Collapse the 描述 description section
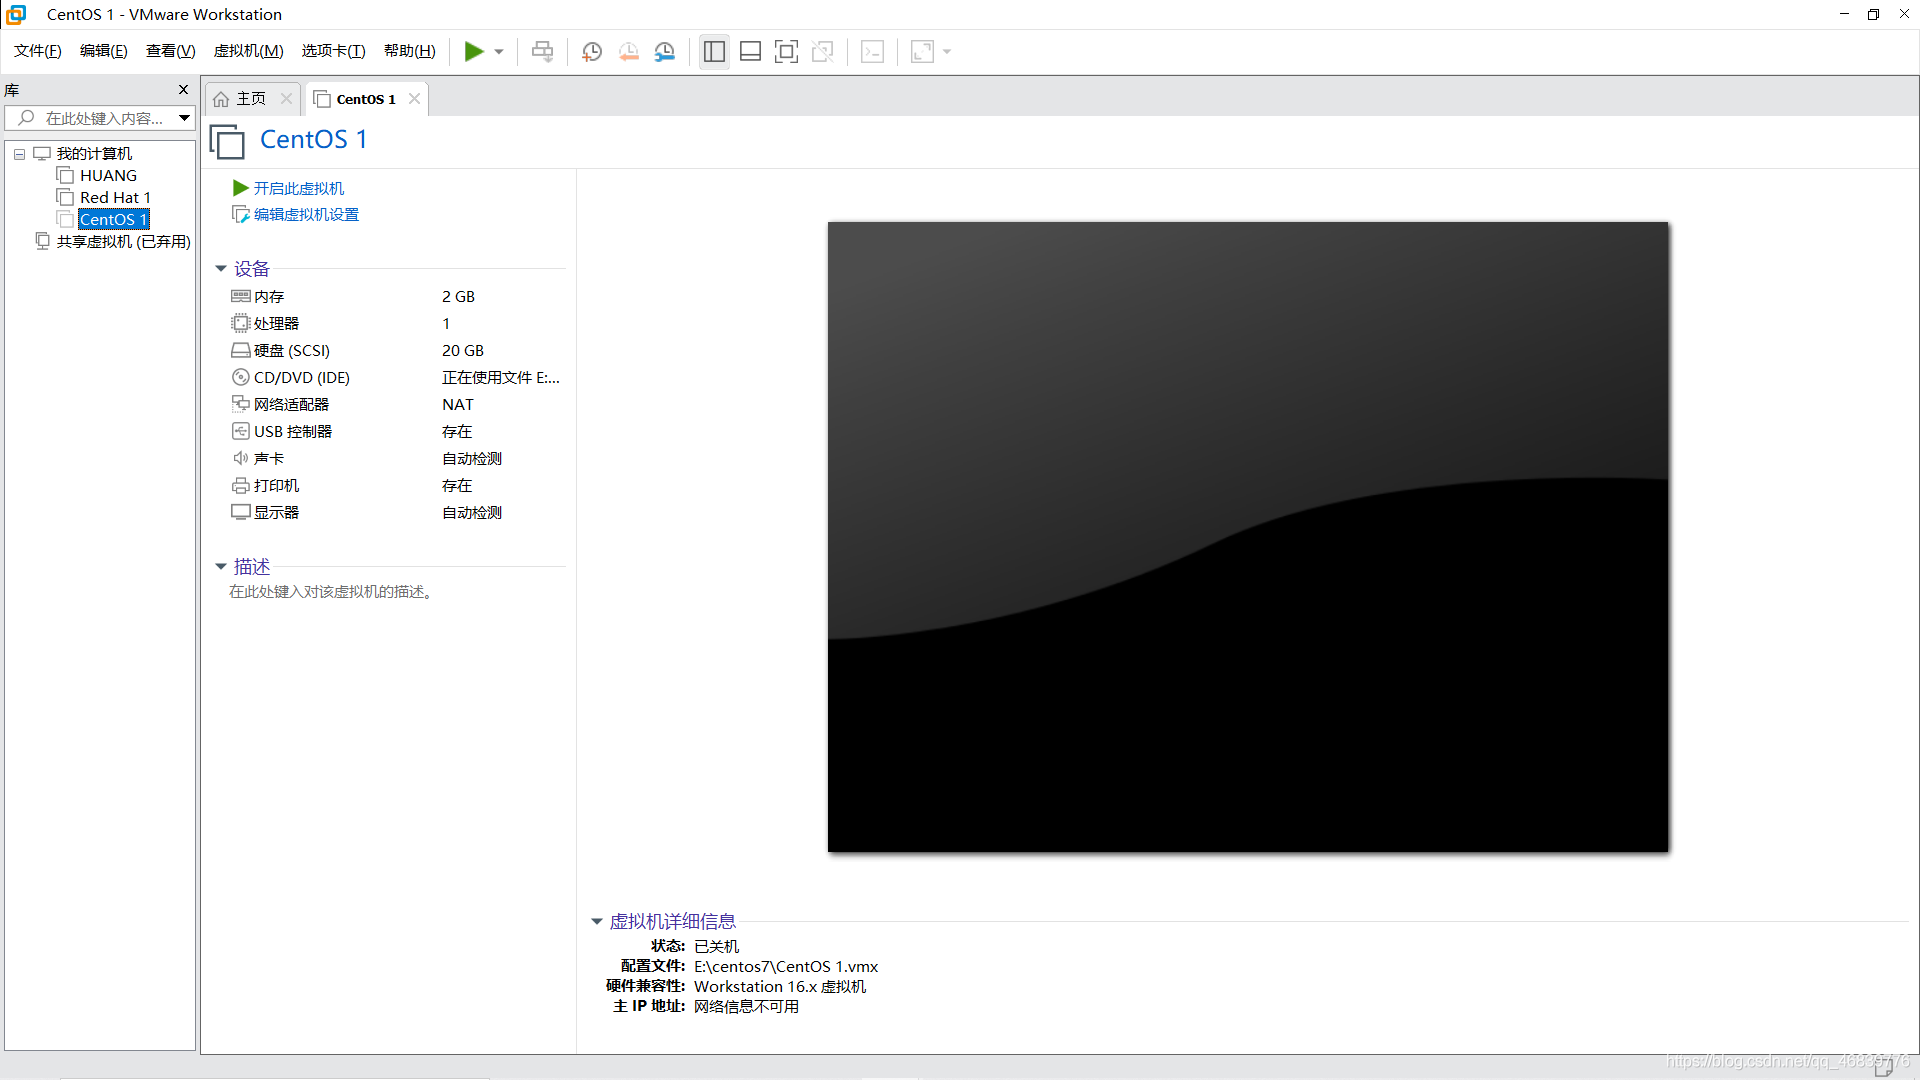 click(221, 567)
